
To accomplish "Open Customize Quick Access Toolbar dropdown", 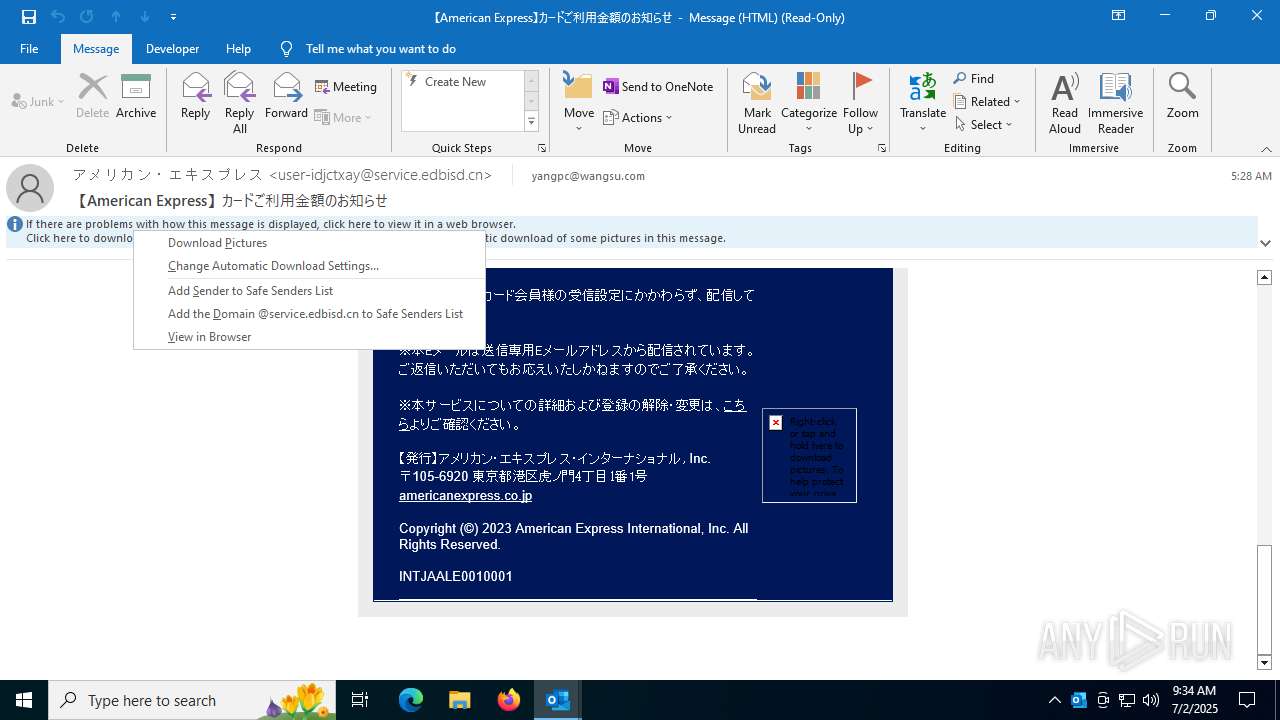I will point(173,17).
